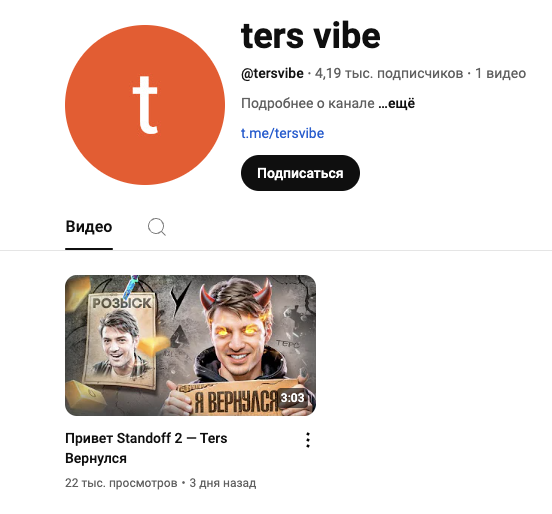
Task: Switch to the Видео tab
Action: 89,226
